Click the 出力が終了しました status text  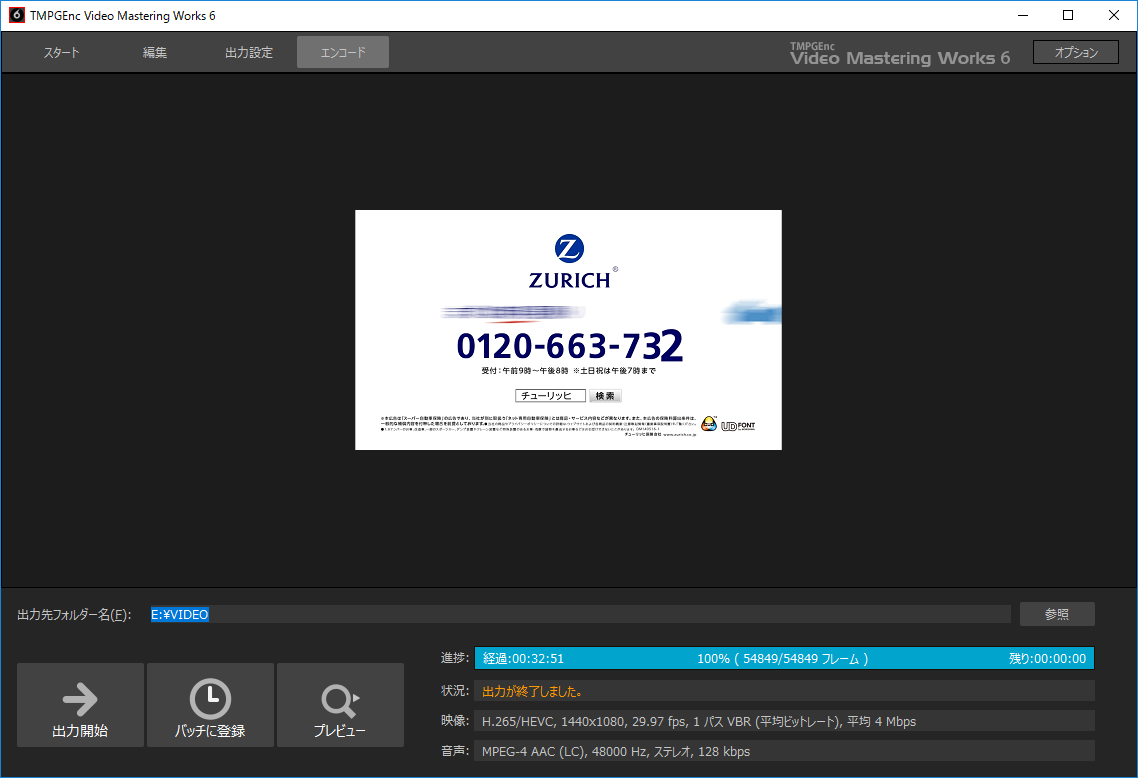tap(532, 692)
